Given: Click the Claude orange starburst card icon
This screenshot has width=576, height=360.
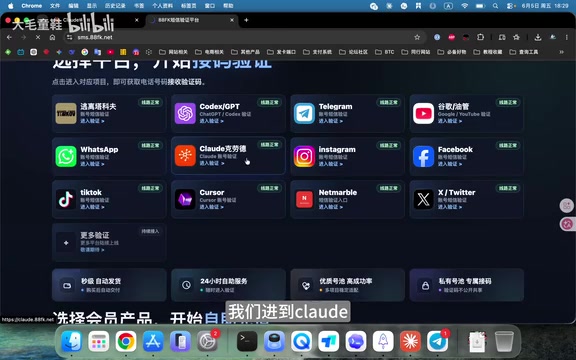Looking at the screenshot, I should tap(185, 155).
